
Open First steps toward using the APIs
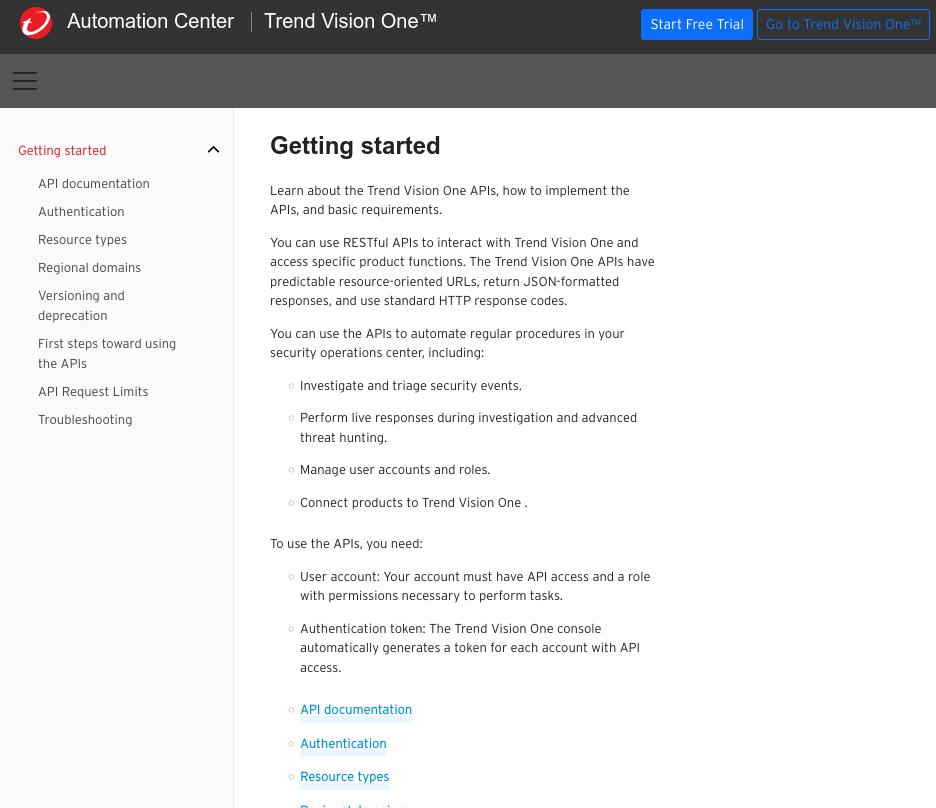107,353
